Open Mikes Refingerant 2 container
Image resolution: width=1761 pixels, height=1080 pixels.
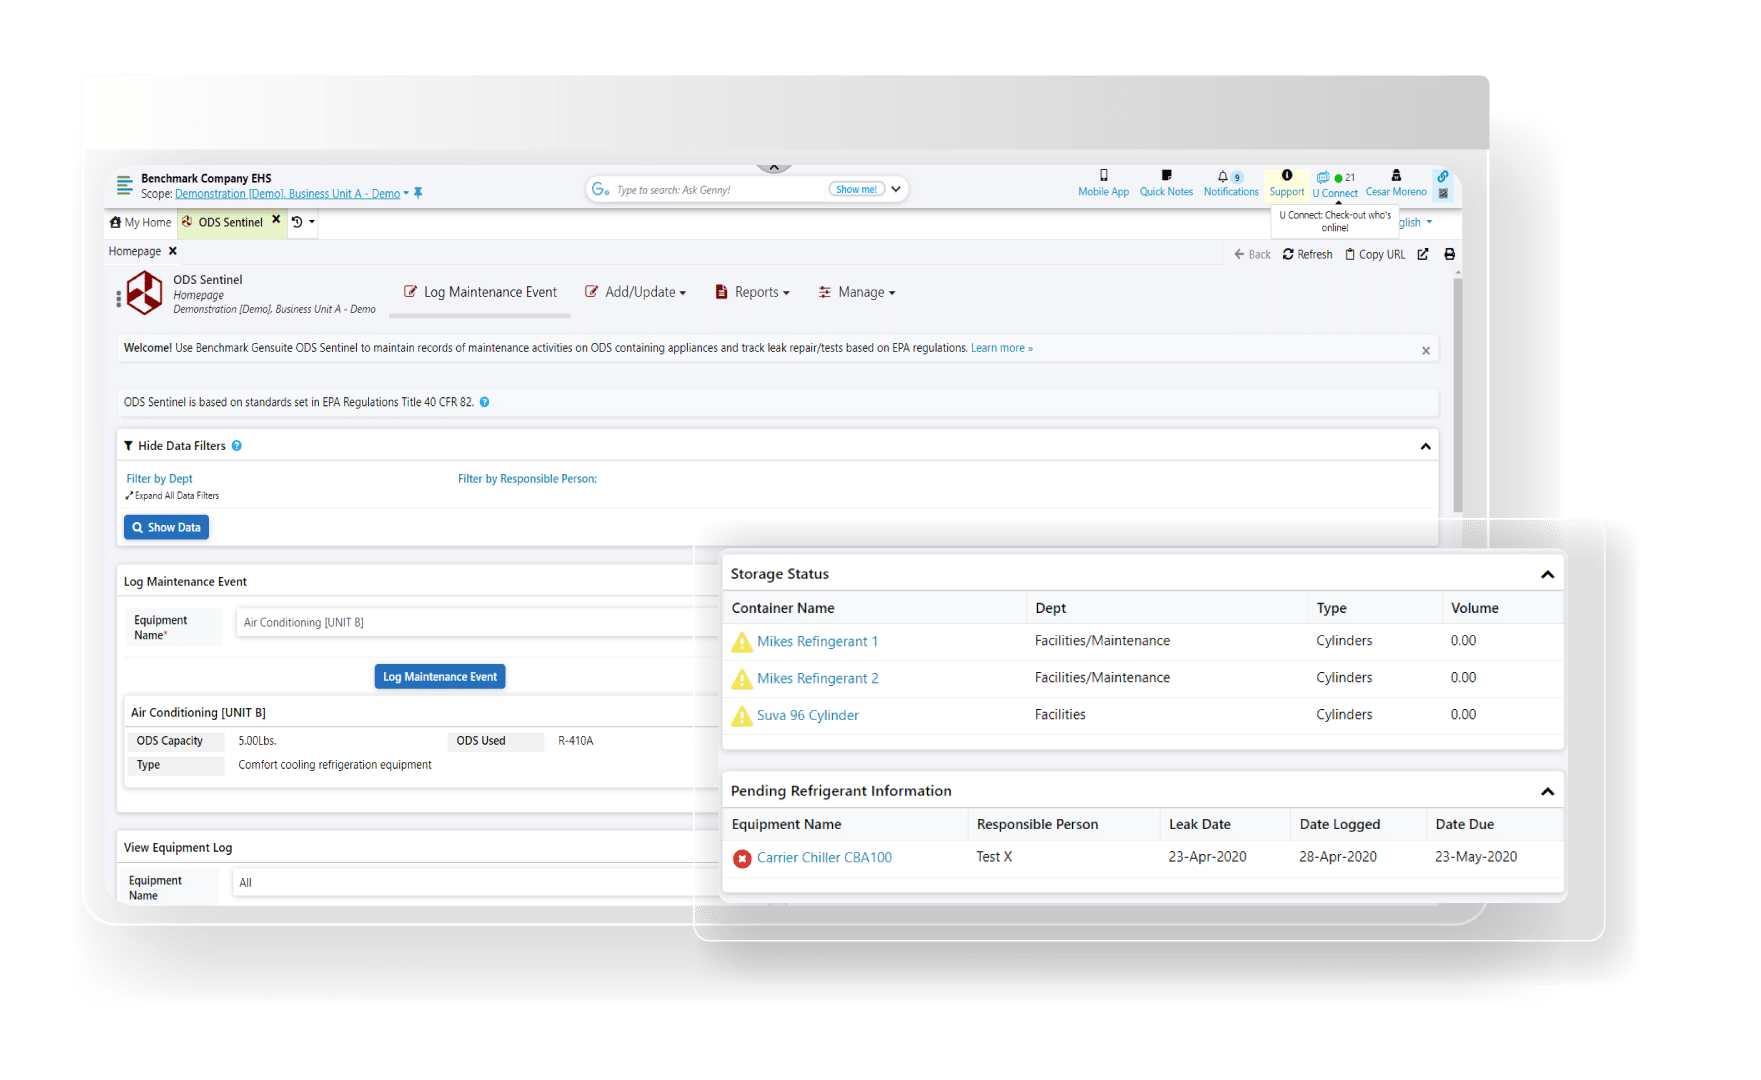click(817, 679)
